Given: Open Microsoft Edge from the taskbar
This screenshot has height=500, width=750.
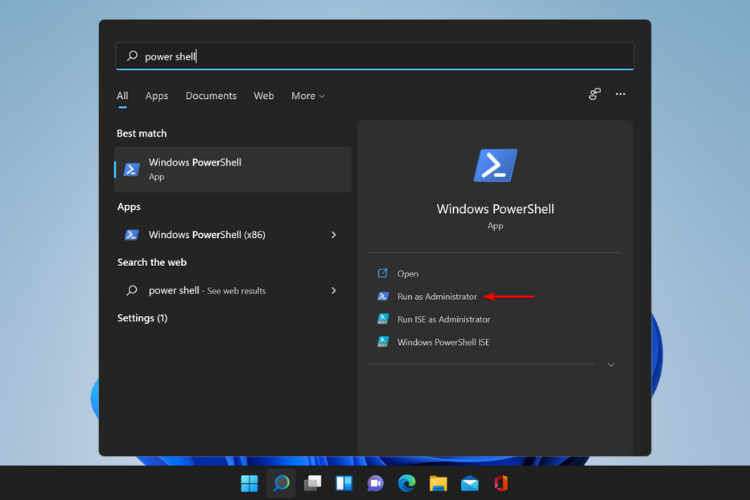Looking at the screenshot, I should pos(406,484).
